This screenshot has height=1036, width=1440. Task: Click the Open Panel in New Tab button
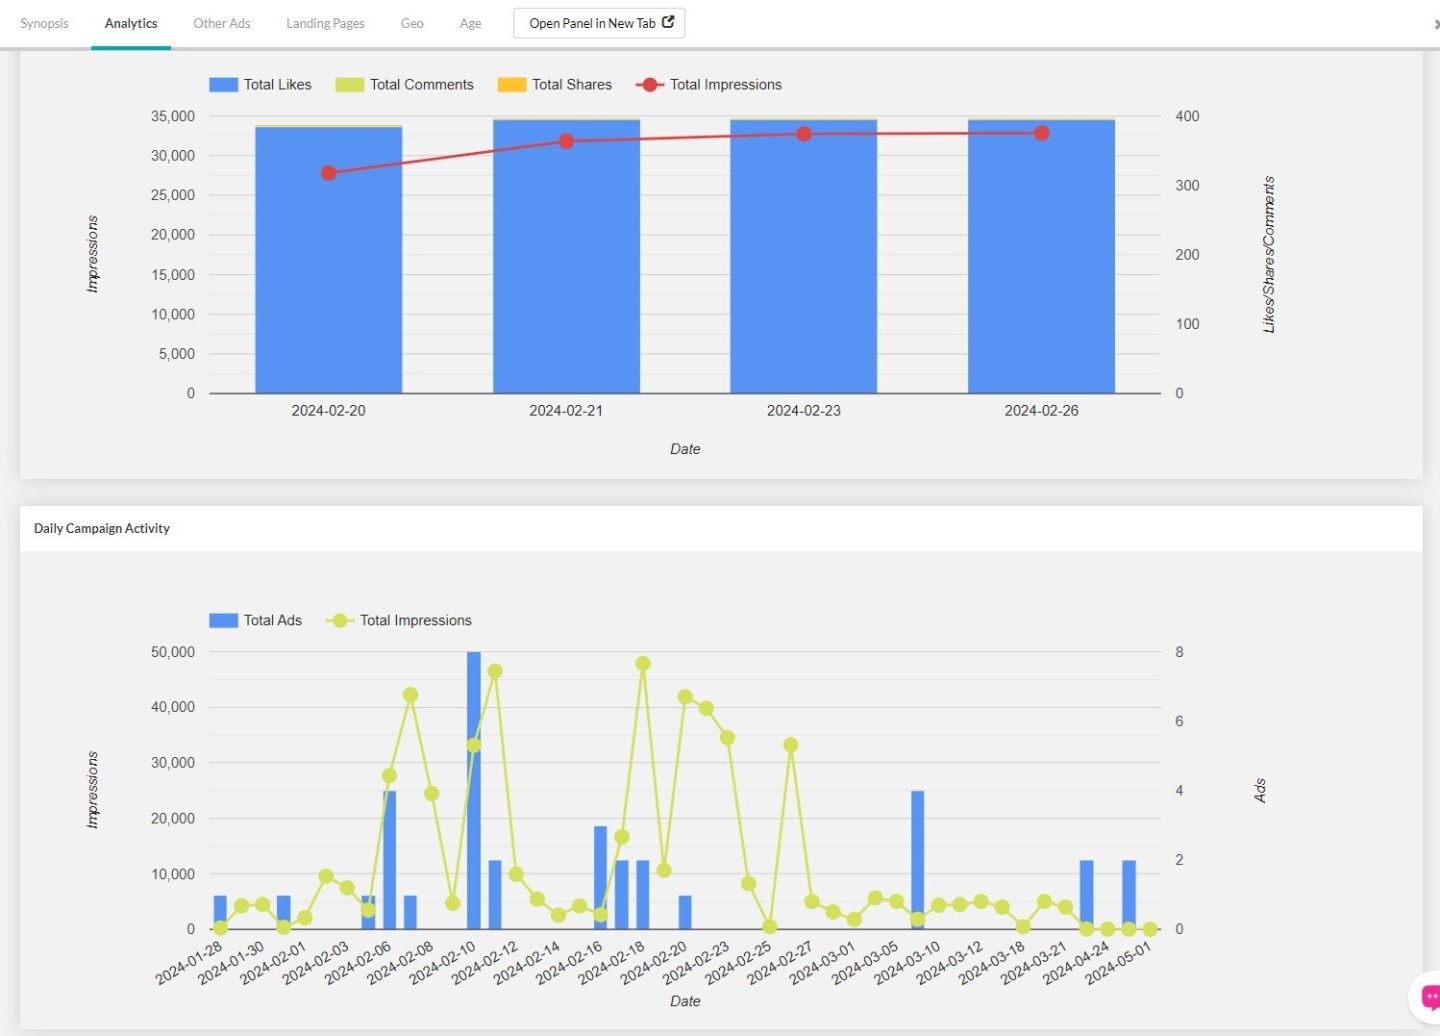(x=598, y=23)
